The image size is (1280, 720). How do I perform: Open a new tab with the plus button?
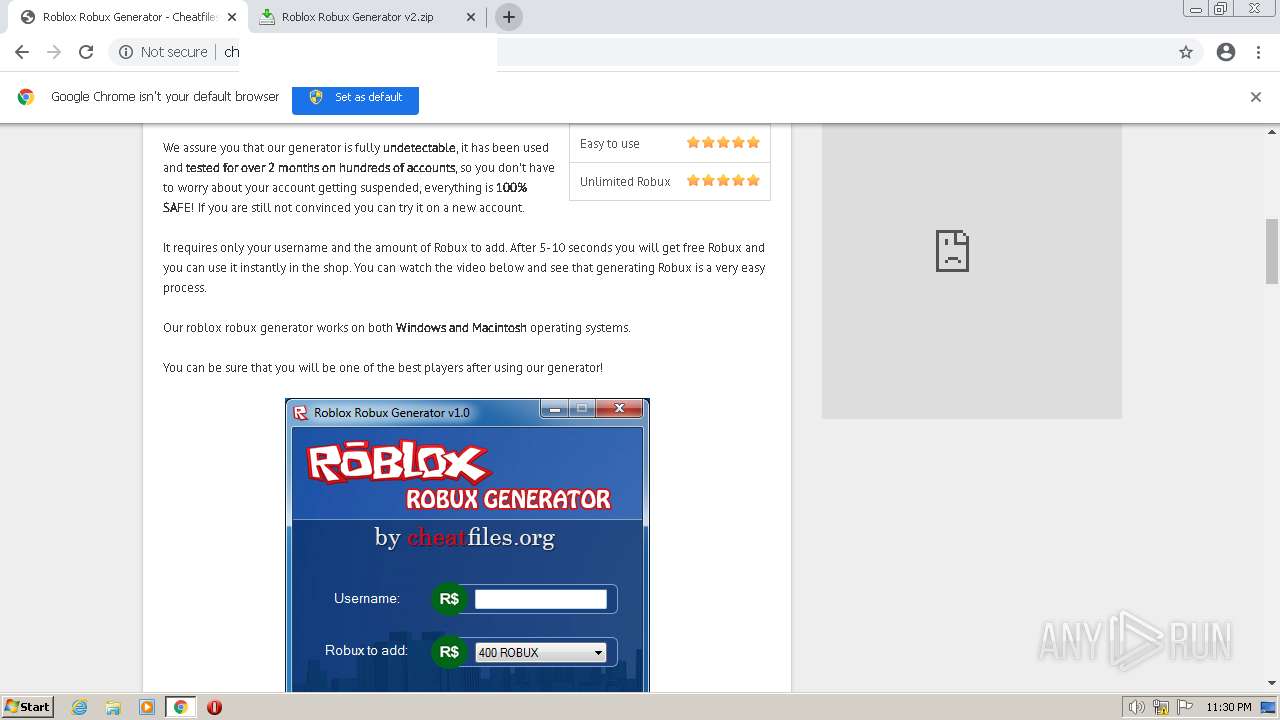tap(509, 17)
